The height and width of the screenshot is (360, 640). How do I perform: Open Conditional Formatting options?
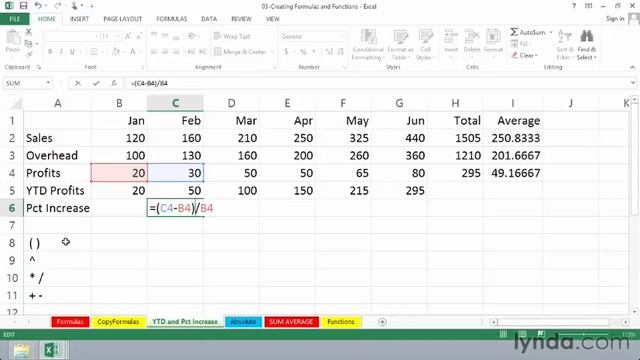click(368, 45)
